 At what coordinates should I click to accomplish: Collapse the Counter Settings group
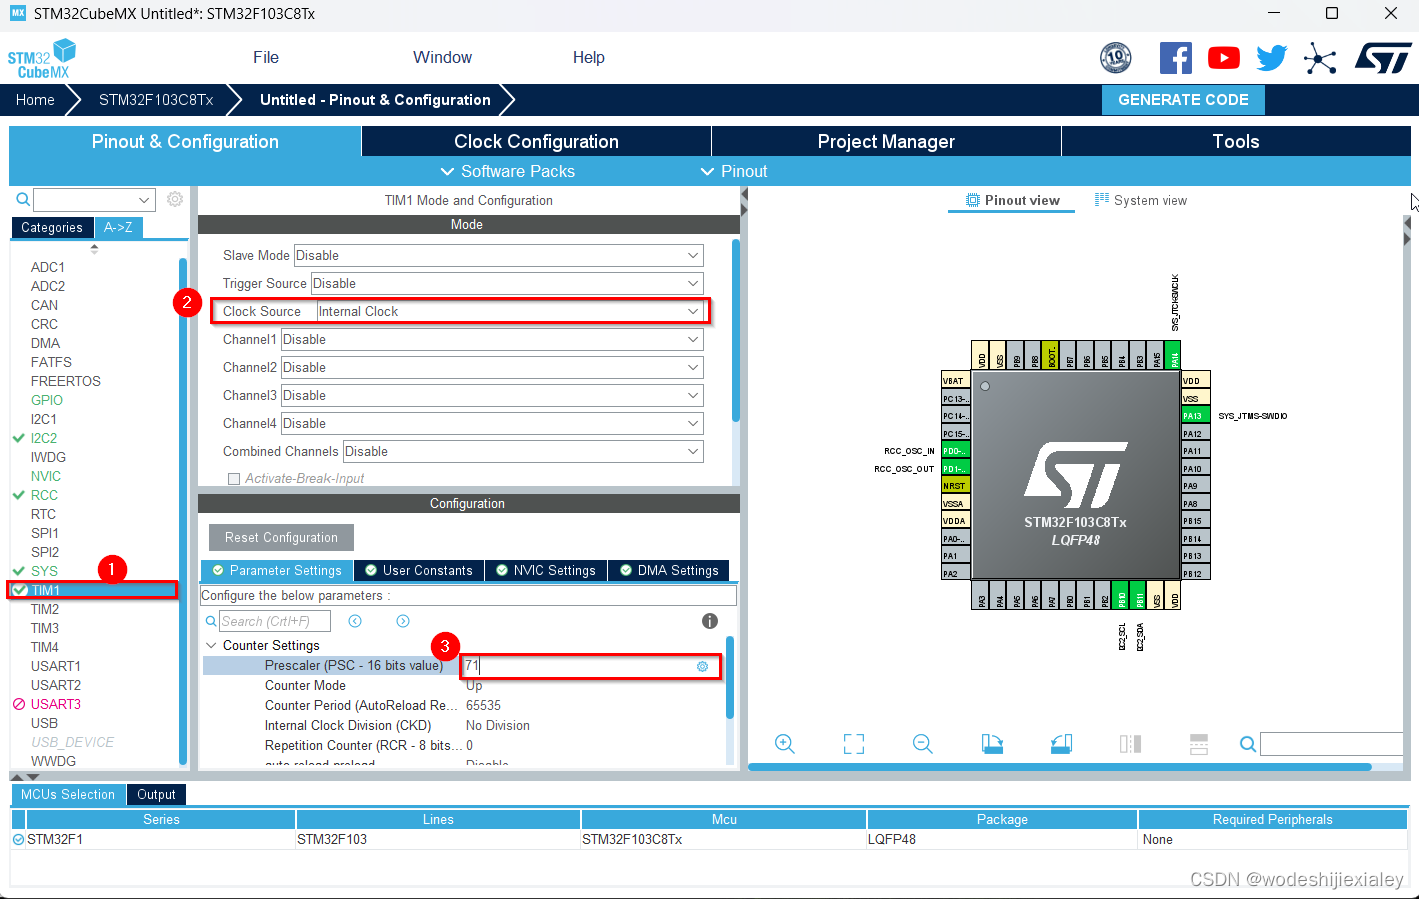click(x=211, y=646)
